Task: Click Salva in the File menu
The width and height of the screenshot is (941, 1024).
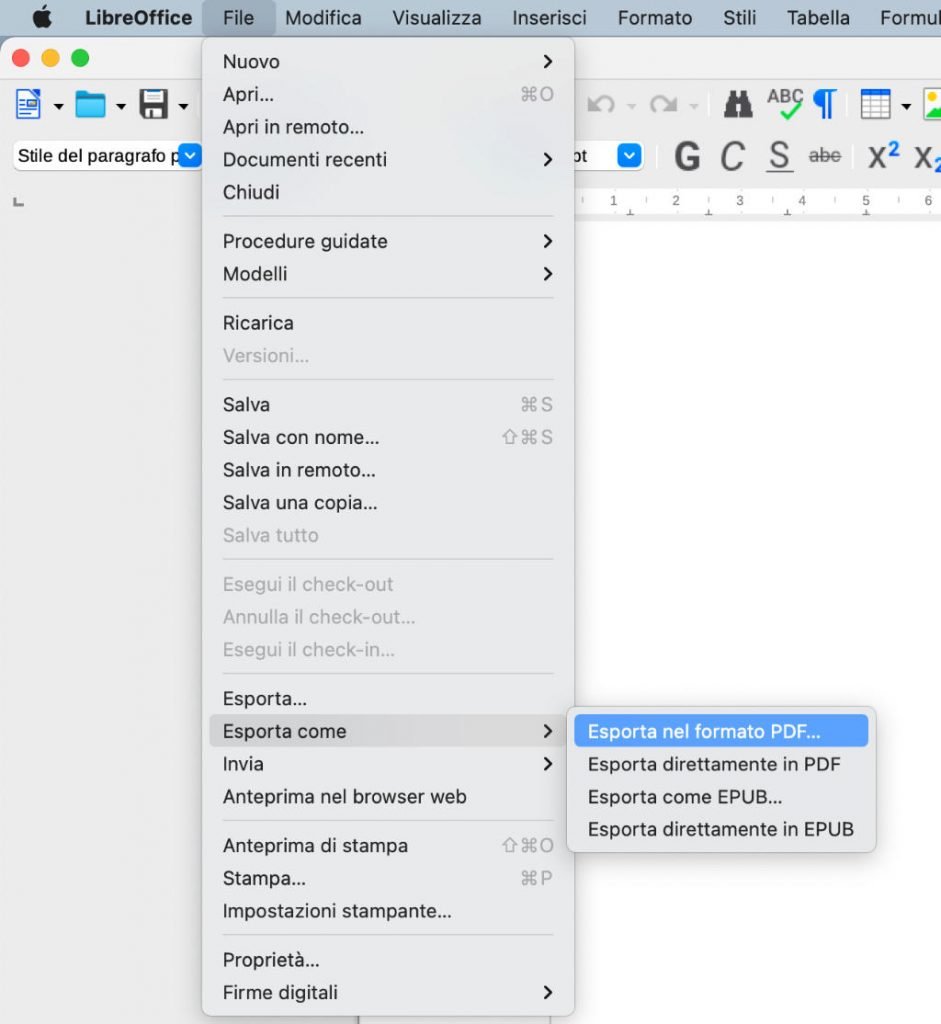Action: [388, 404]
